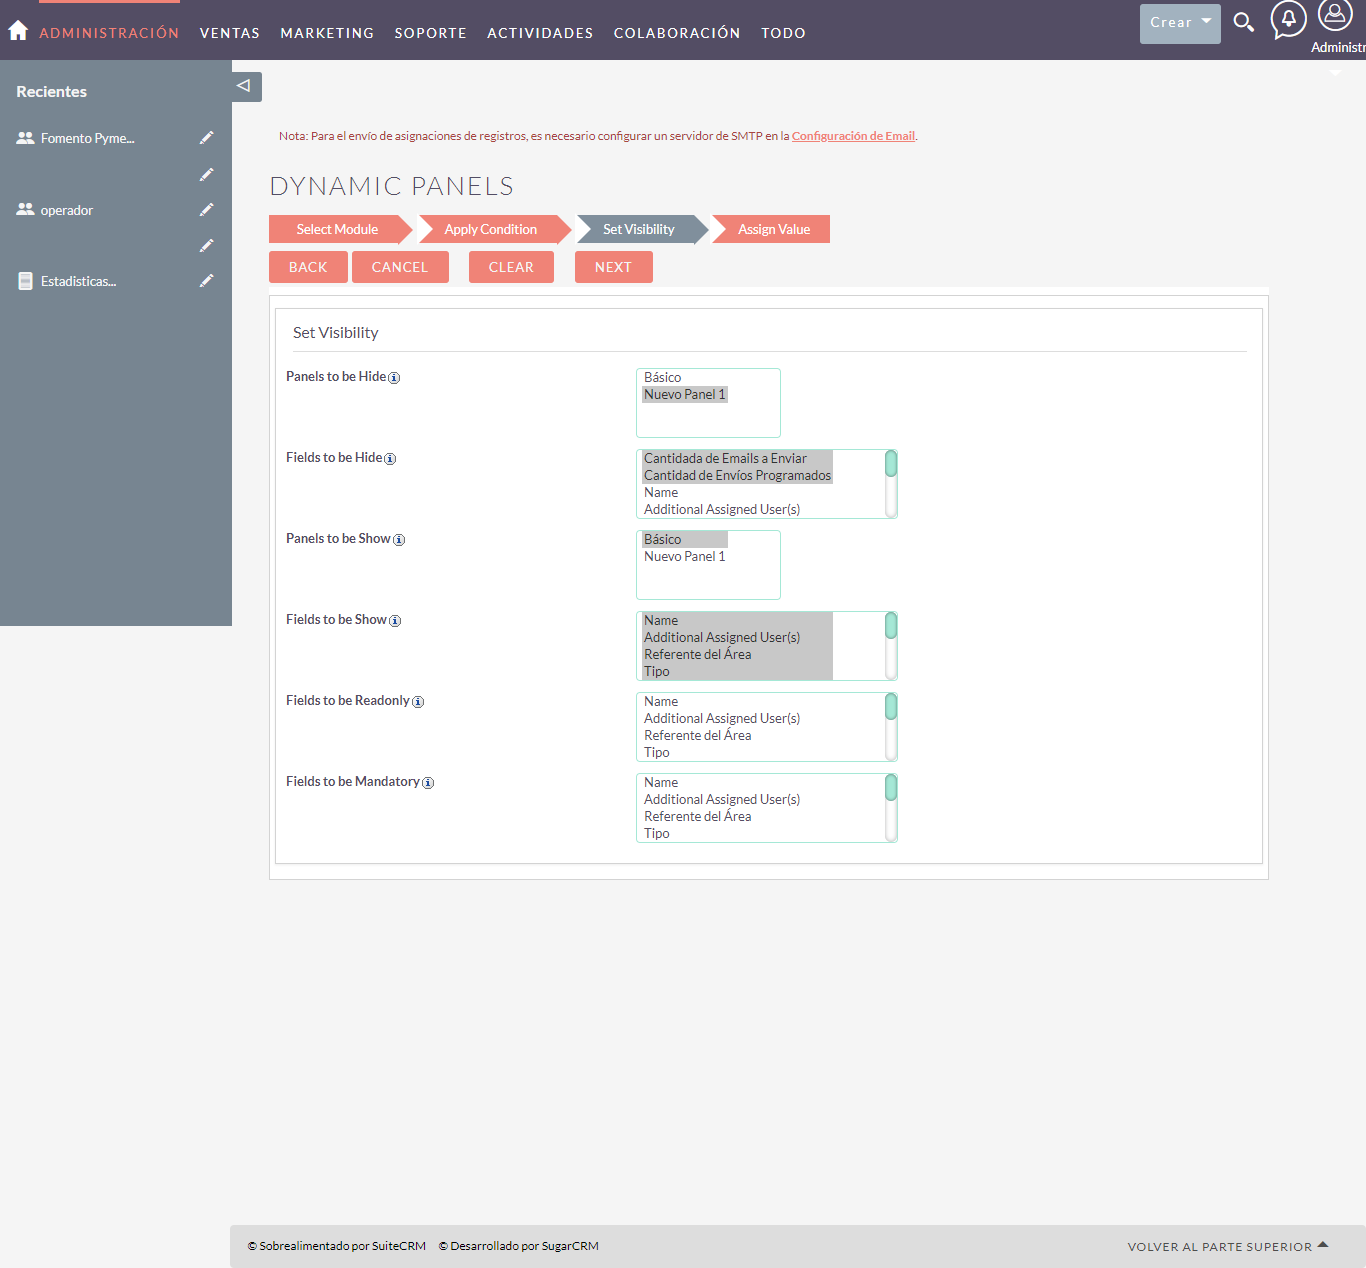Open the notifications bell icon
This screenshot has height=1268, width=1366.
[1288, 20]
